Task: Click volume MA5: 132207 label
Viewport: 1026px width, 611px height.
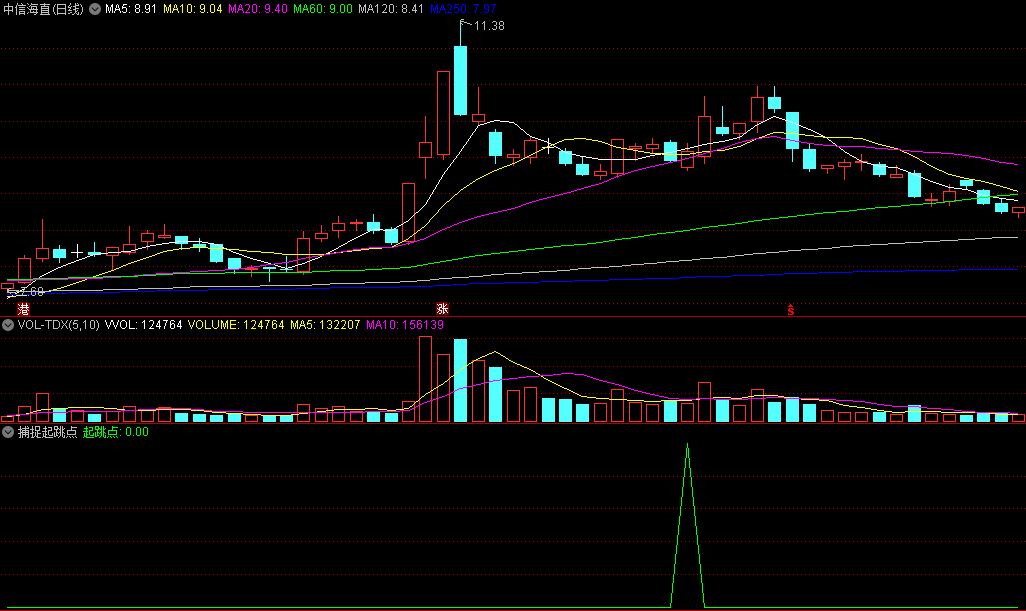Action: [325, 324]
